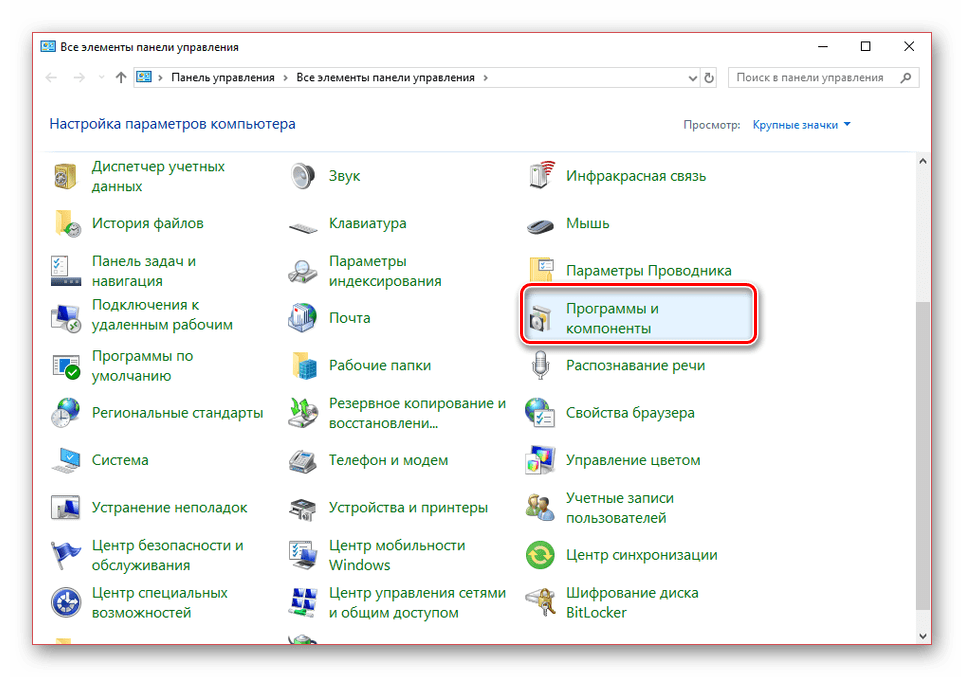Open the Region globe icon (Региональные стандарты)
Image resolution: width=964 pixels, height=677 pixels.
66,413
